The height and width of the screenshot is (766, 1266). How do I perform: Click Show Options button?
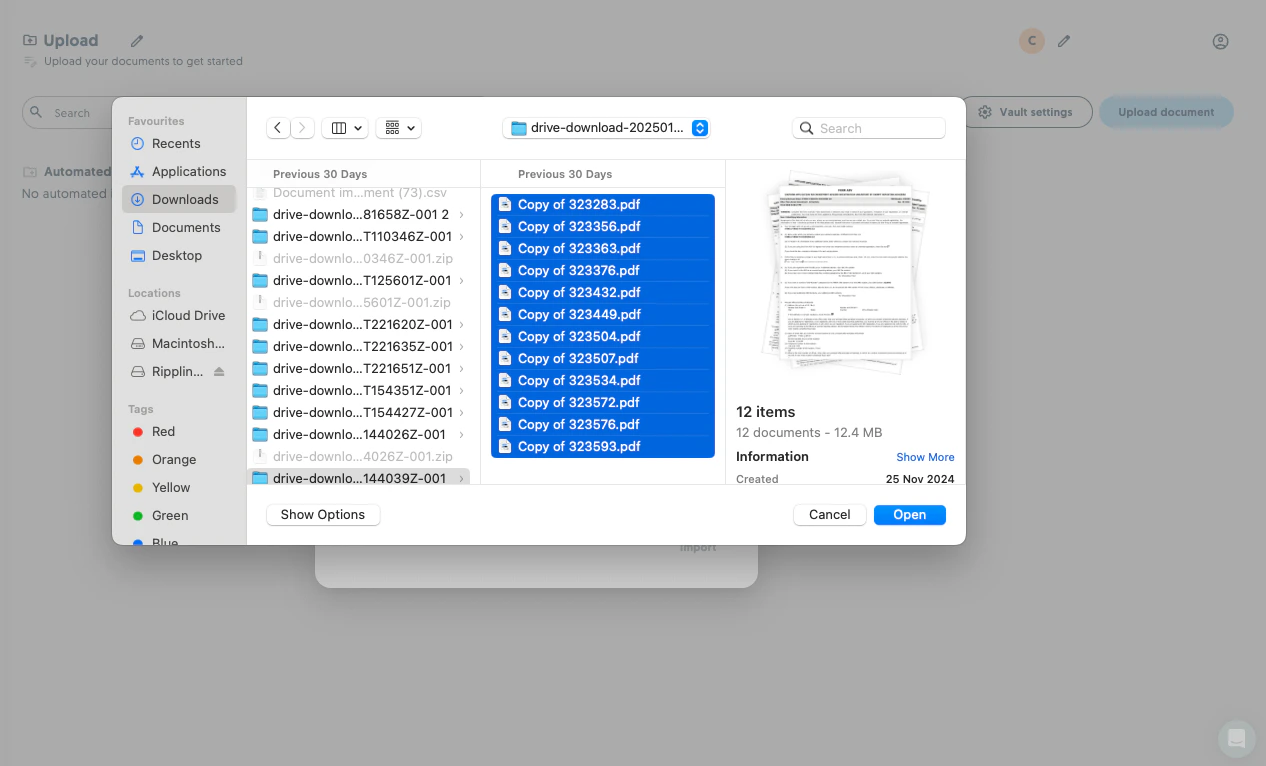click(x=323, y=514)
